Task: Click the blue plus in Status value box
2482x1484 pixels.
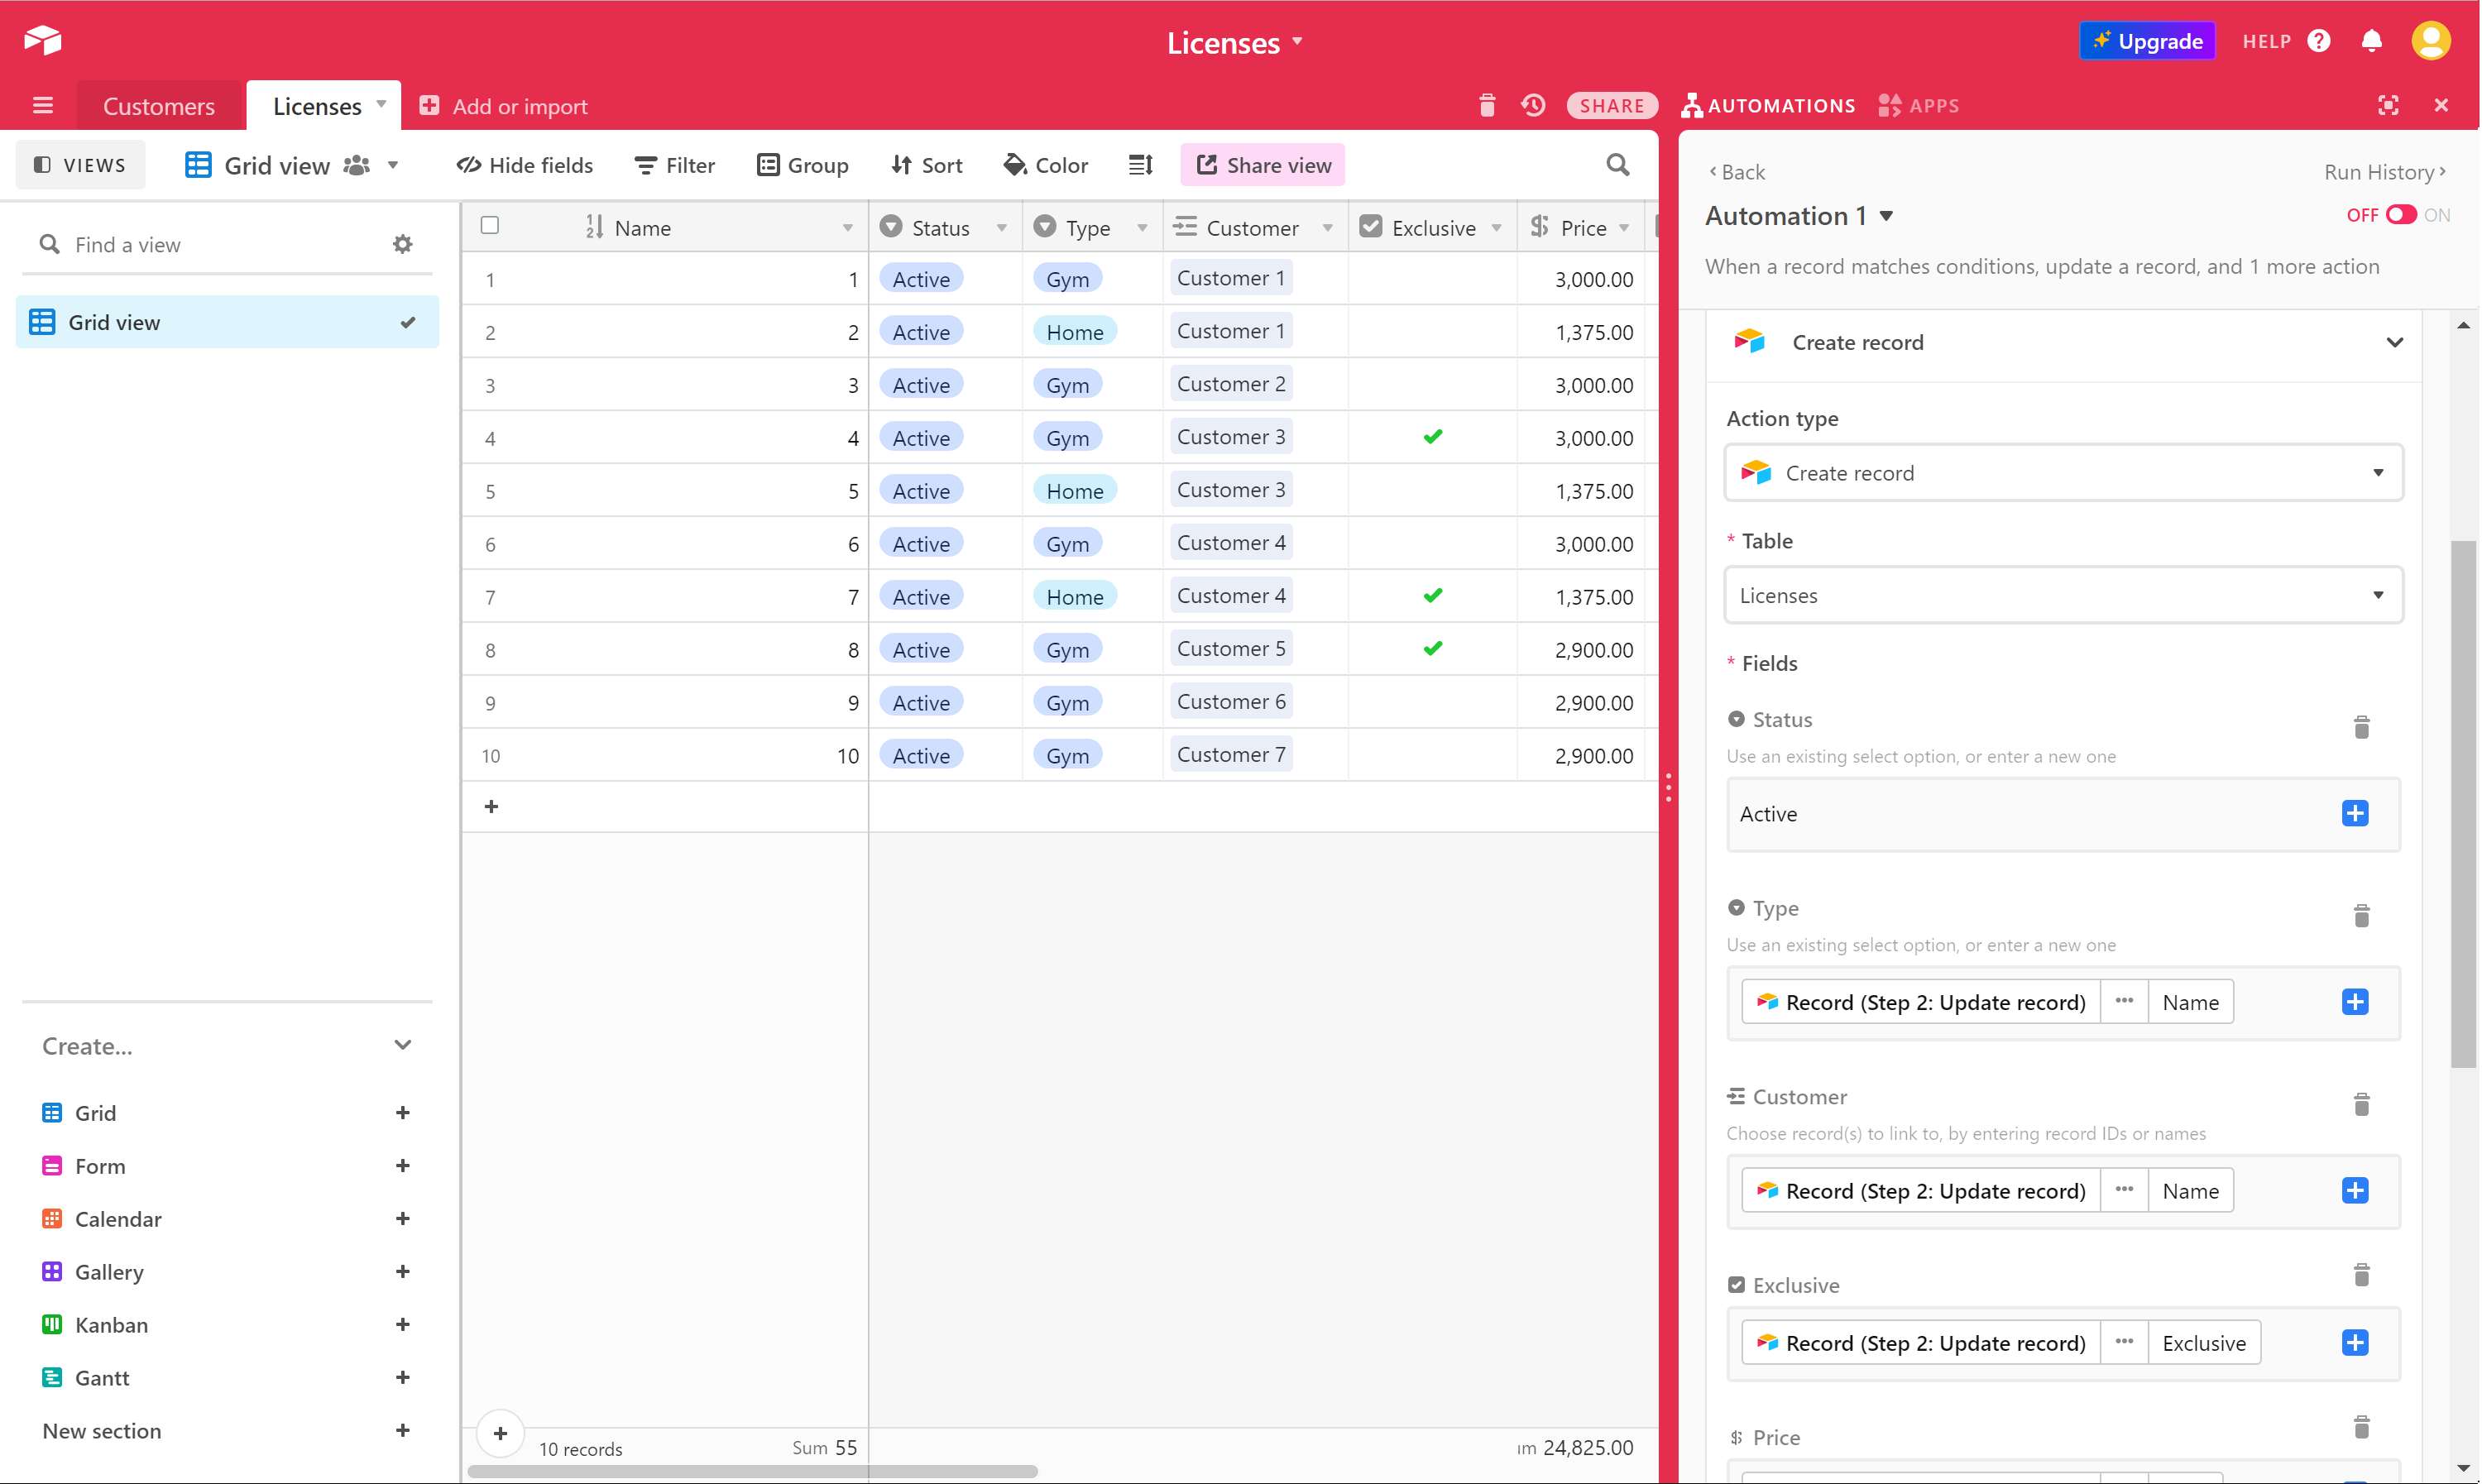Action: point(2355,813)
